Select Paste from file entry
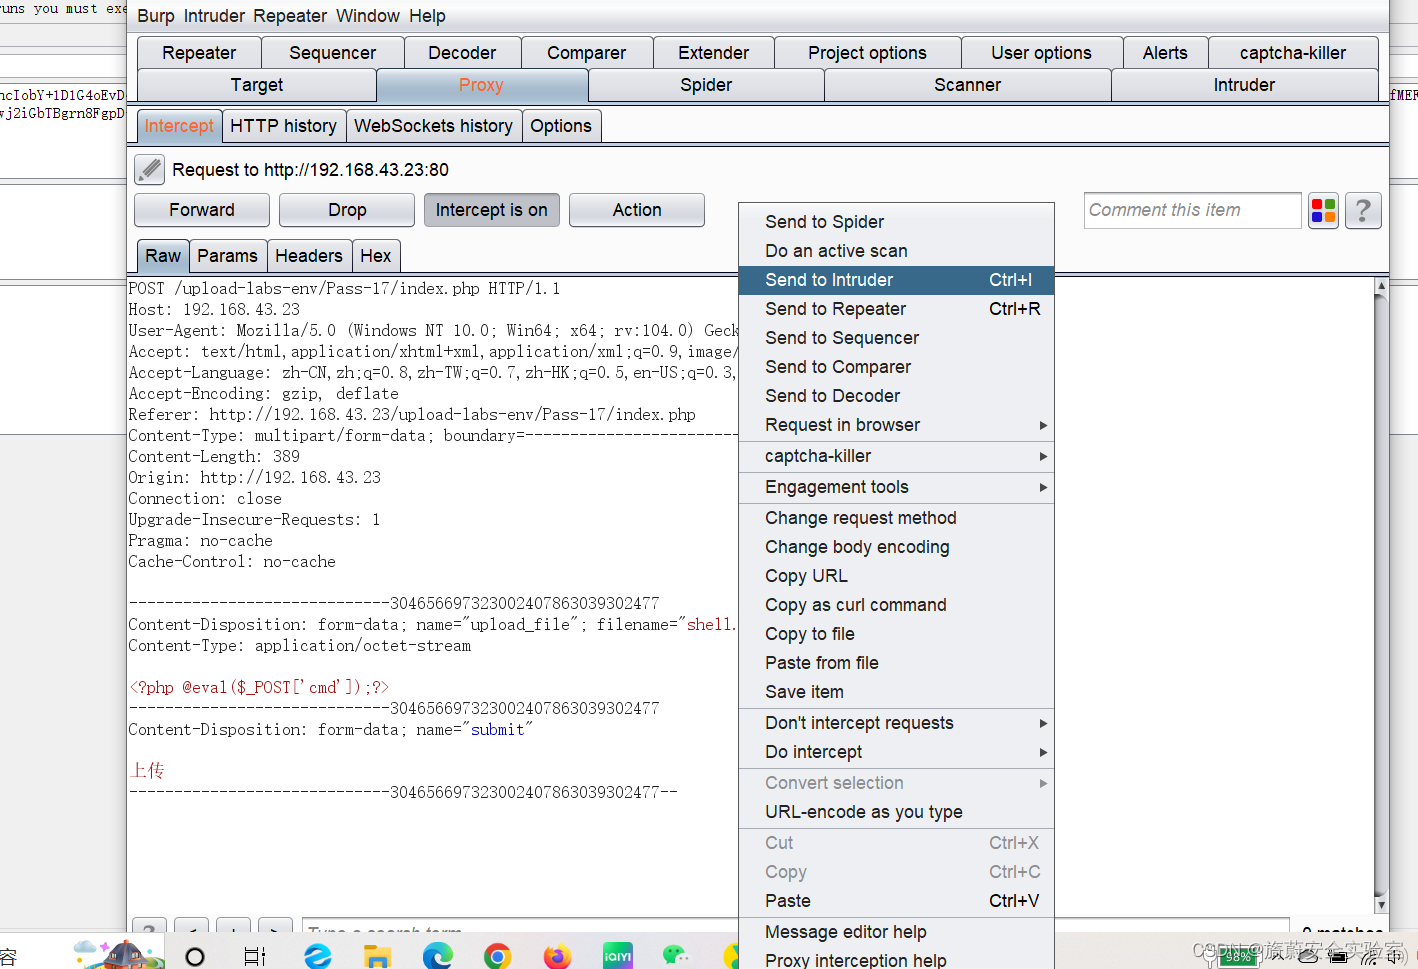The height and width of the screenshot is (969, 1418). [896, 663]
